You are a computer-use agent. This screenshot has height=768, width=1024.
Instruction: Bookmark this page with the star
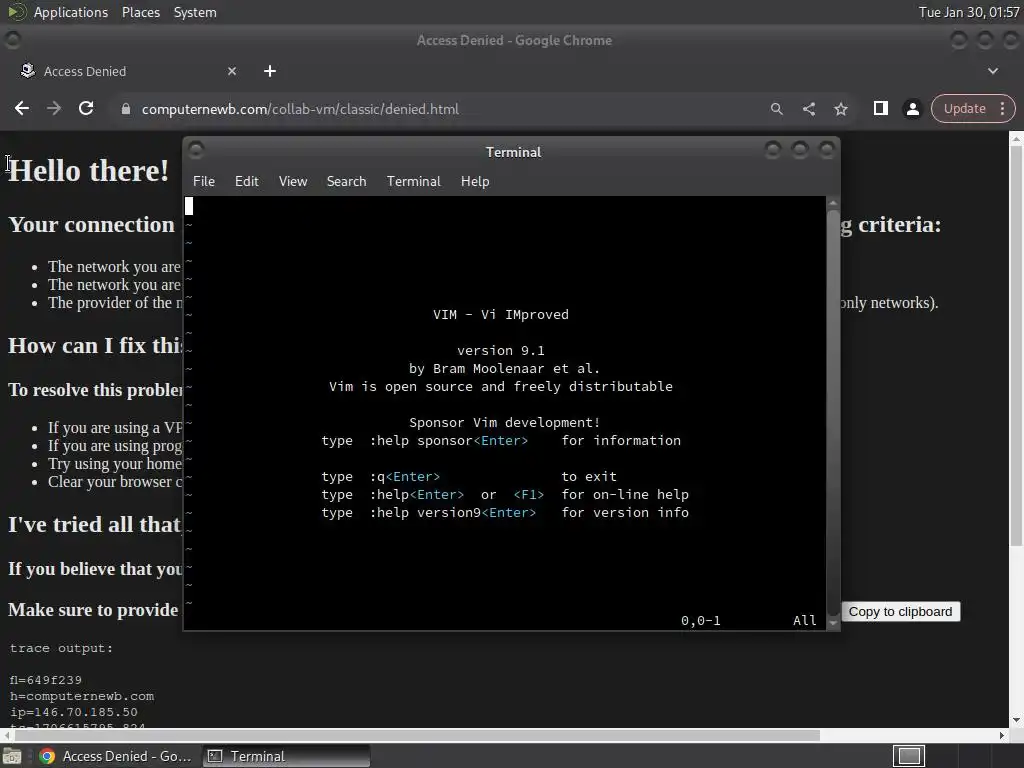[x=841, y=109]
